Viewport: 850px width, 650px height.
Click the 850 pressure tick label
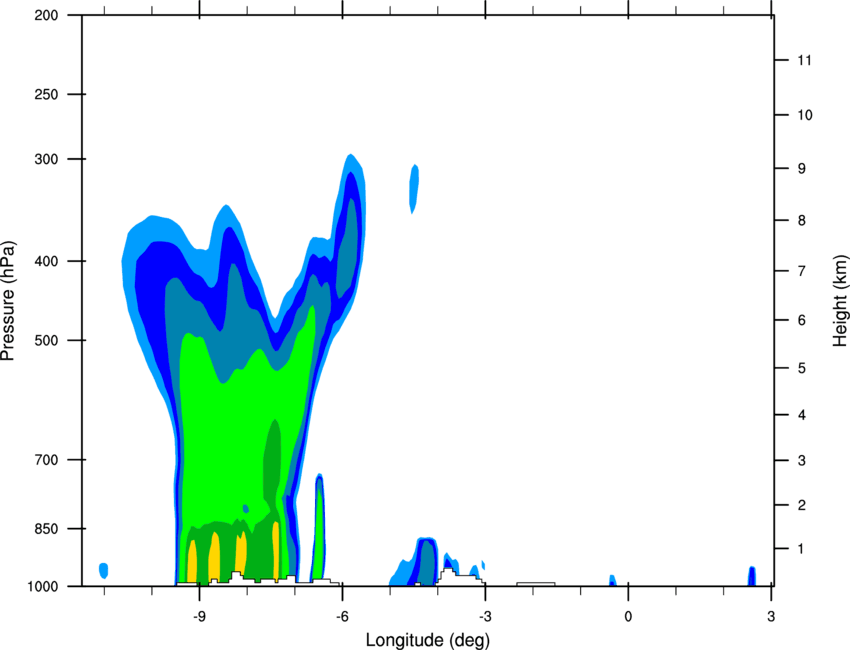(47, 529)
